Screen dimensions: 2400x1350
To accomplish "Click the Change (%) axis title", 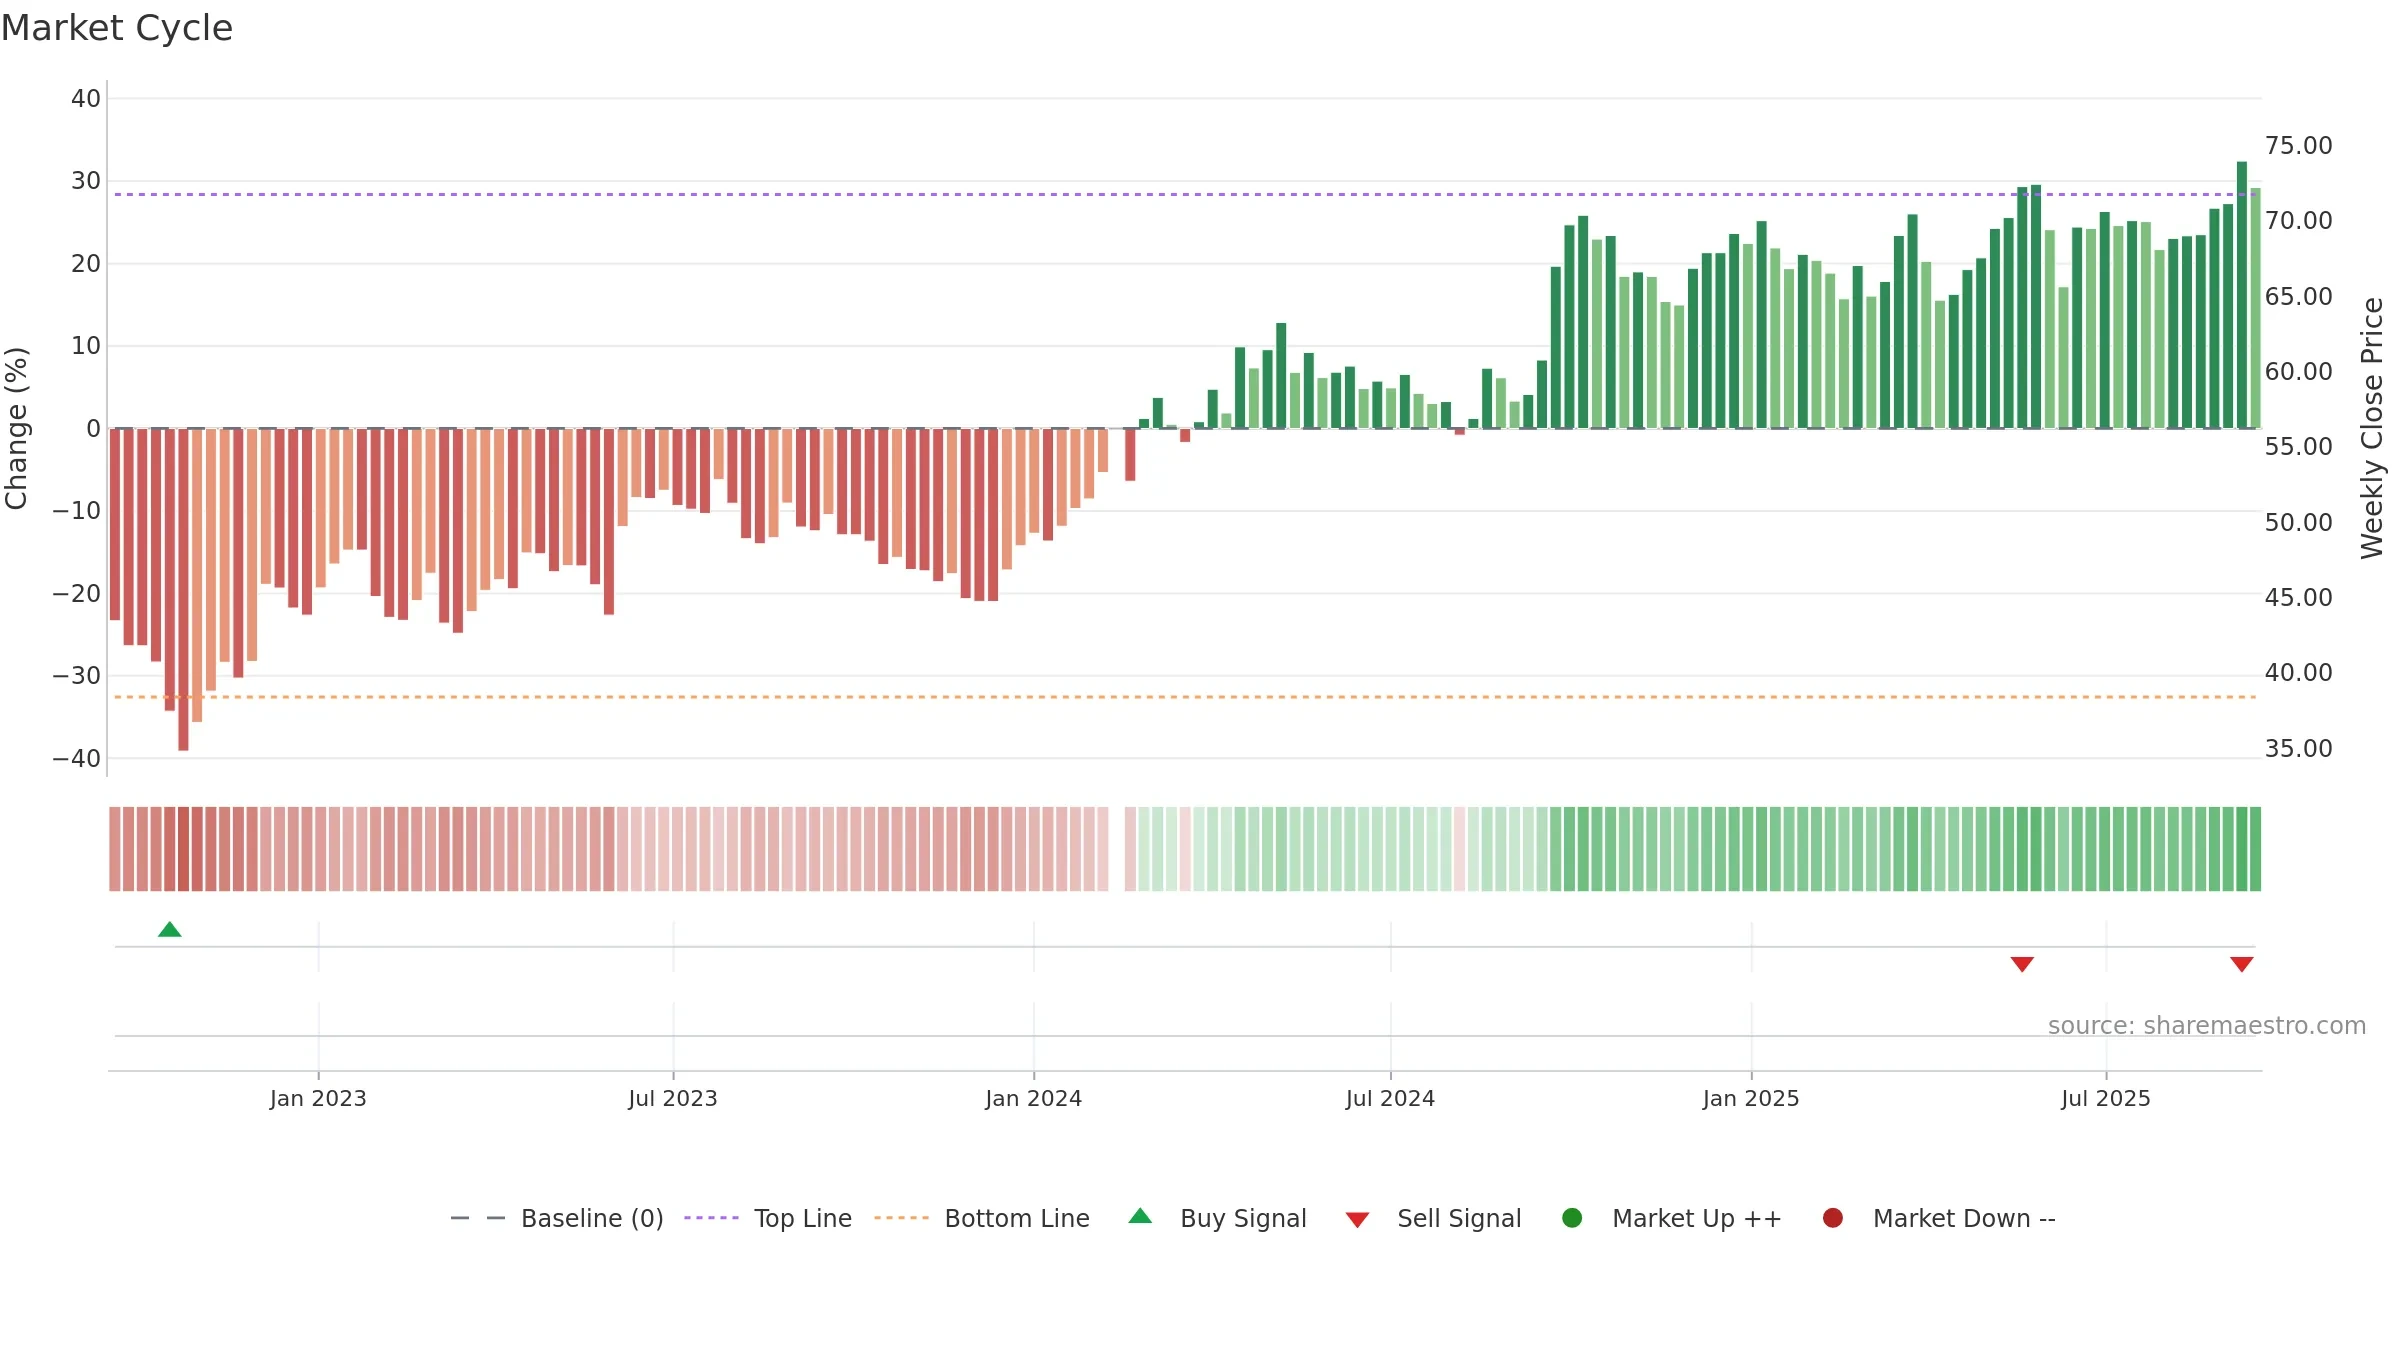I will [x=16, y=428].
